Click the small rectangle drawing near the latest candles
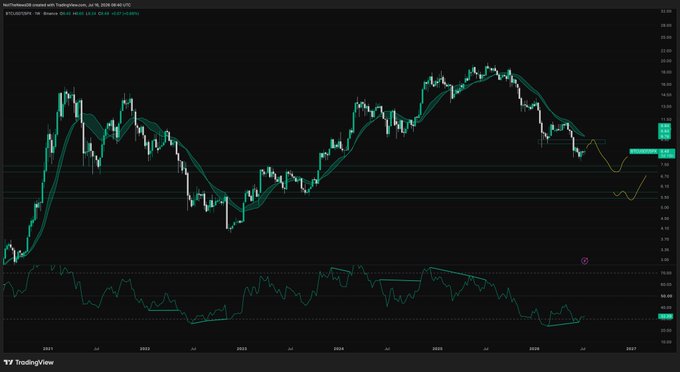 [572, 142]
